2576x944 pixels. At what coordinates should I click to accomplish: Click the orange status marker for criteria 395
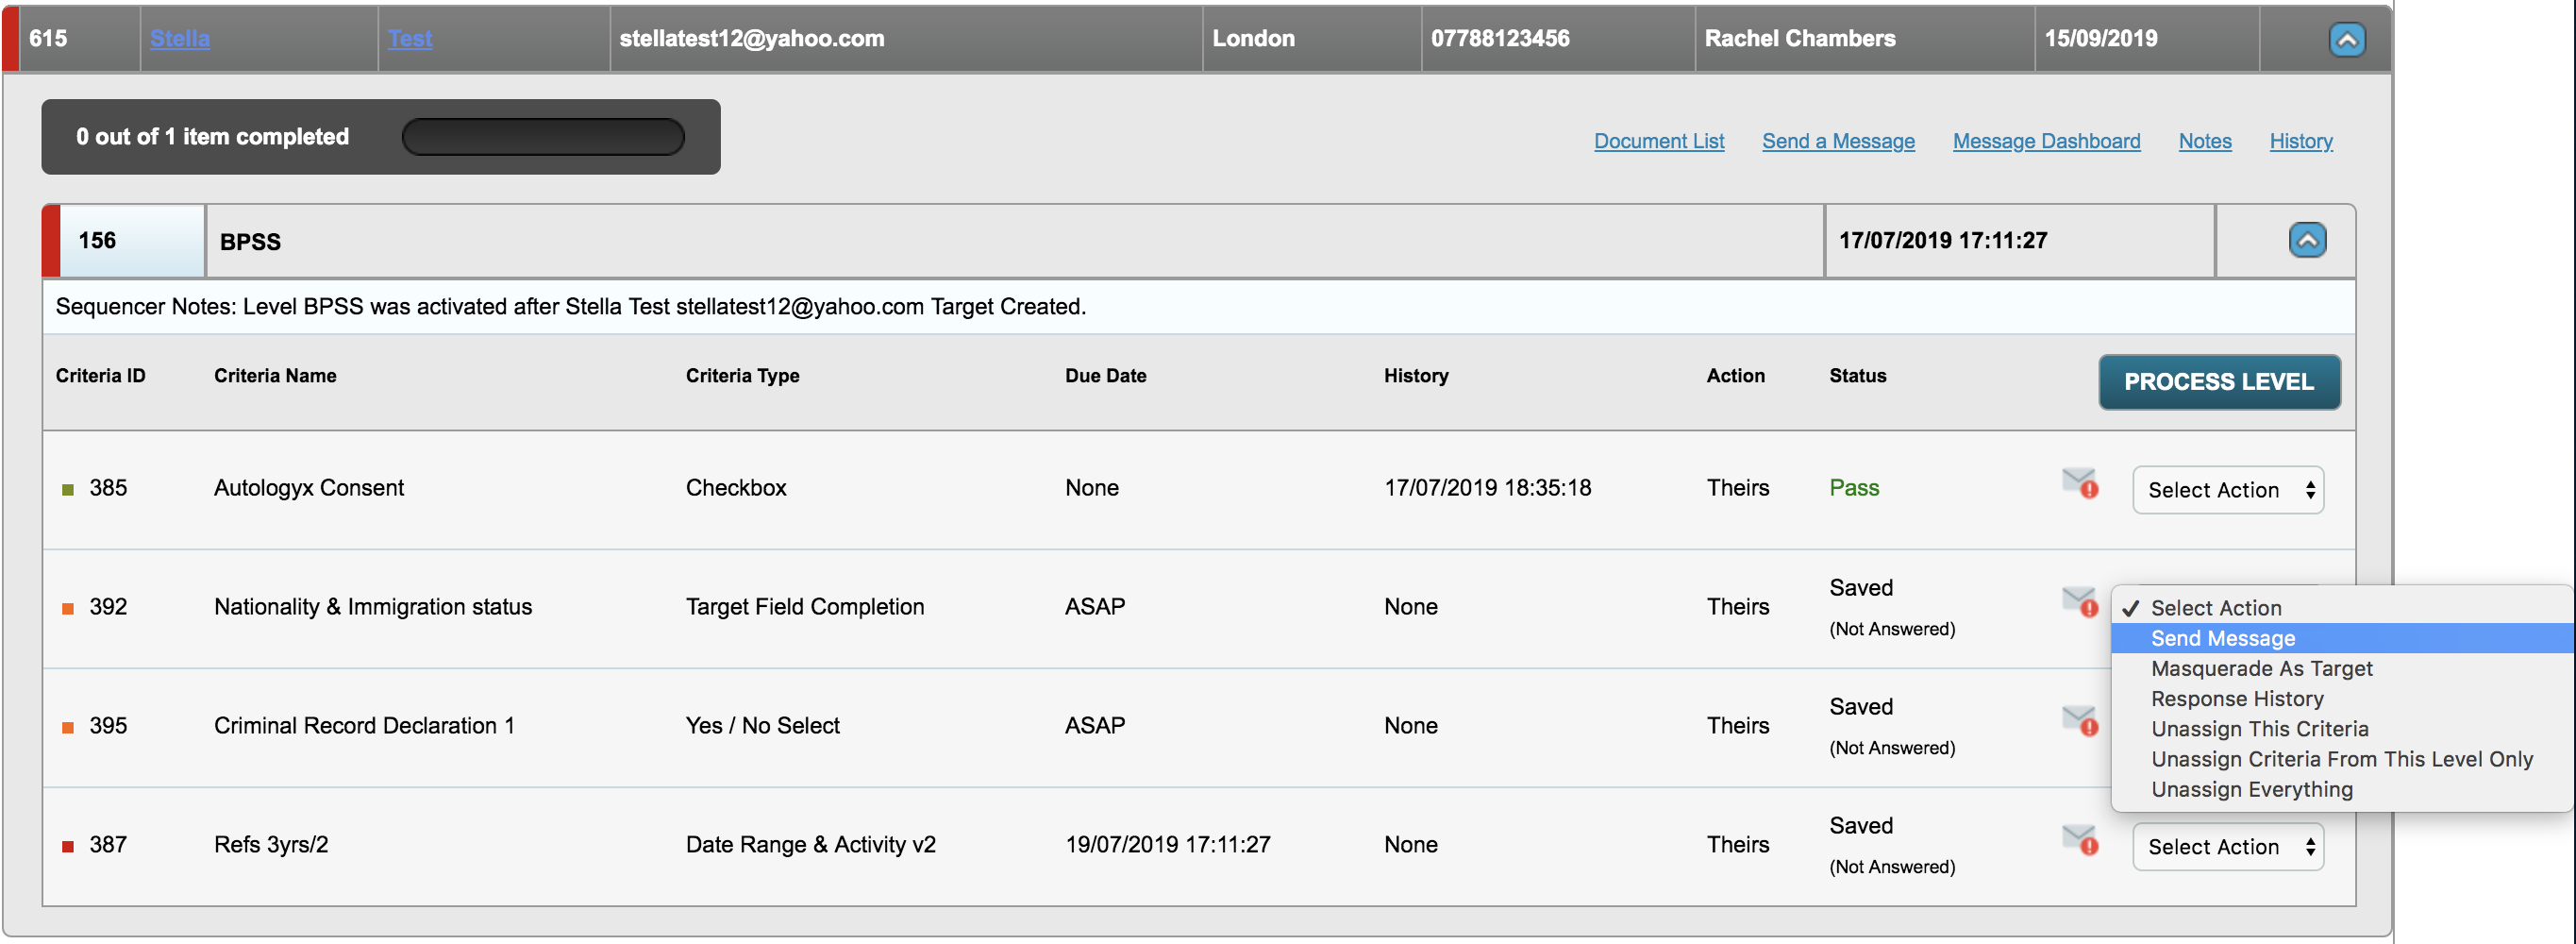68,727
